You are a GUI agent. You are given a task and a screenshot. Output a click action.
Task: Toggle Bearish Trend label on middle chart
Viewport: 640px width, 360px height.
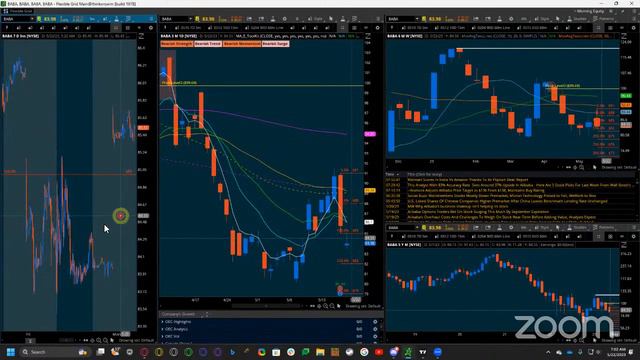(x=208, y=44)
